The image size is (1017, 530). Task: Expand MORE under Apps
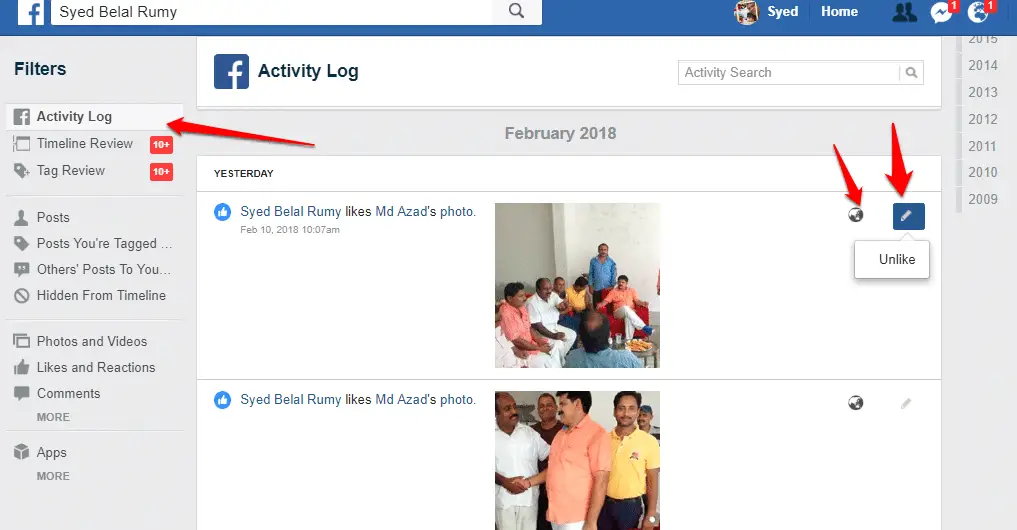tap(53, 476)
